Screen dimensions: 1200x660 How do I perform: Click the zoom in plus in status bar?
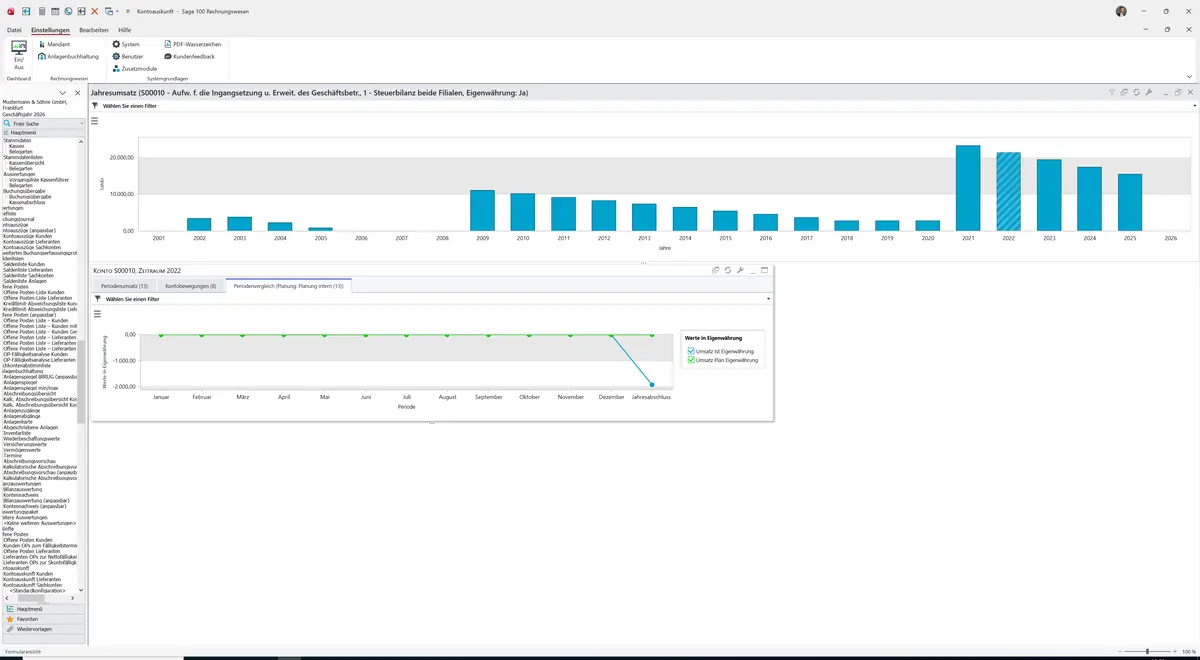[1174, 651]
